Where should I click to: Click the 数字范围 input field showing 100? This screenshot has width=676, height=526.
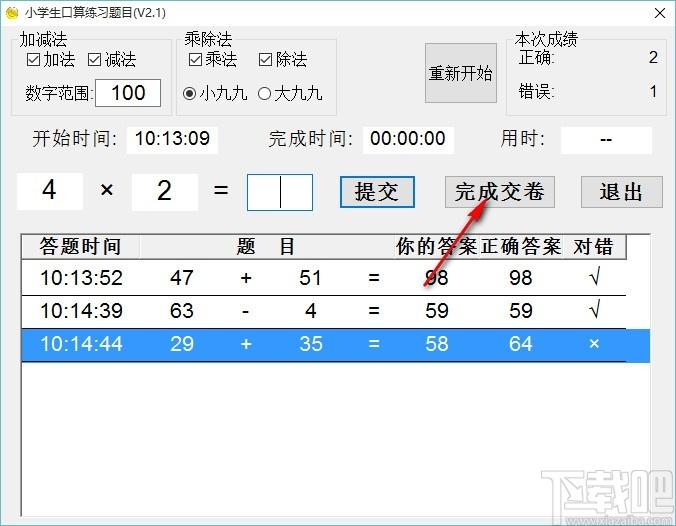click(x=128, y=93)
